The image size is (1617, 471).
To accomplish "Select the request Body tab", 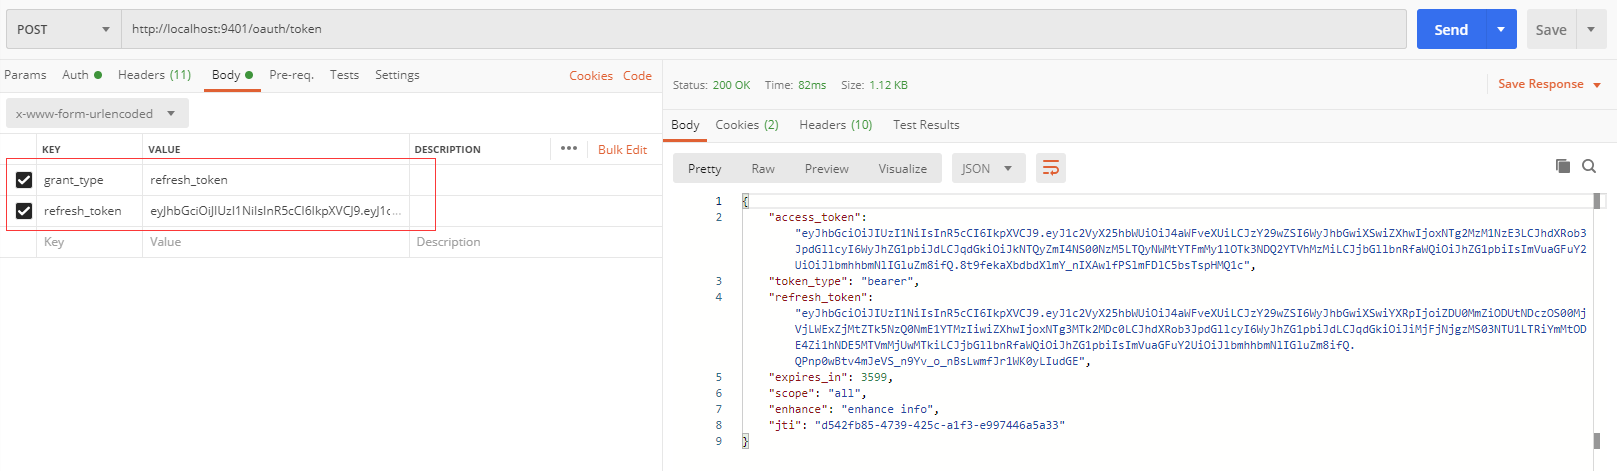I will [x=232, y=75].
